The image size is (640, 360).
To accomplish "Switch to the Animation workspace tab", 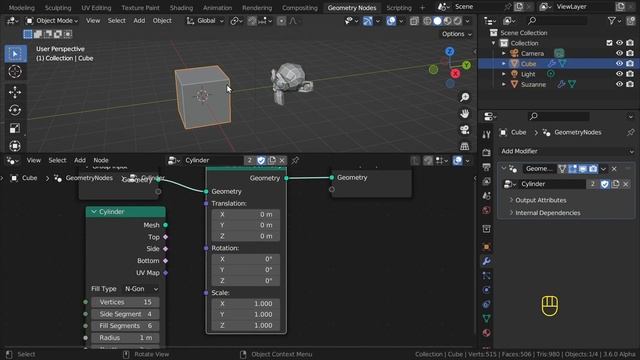I will [x=217, y=7].
